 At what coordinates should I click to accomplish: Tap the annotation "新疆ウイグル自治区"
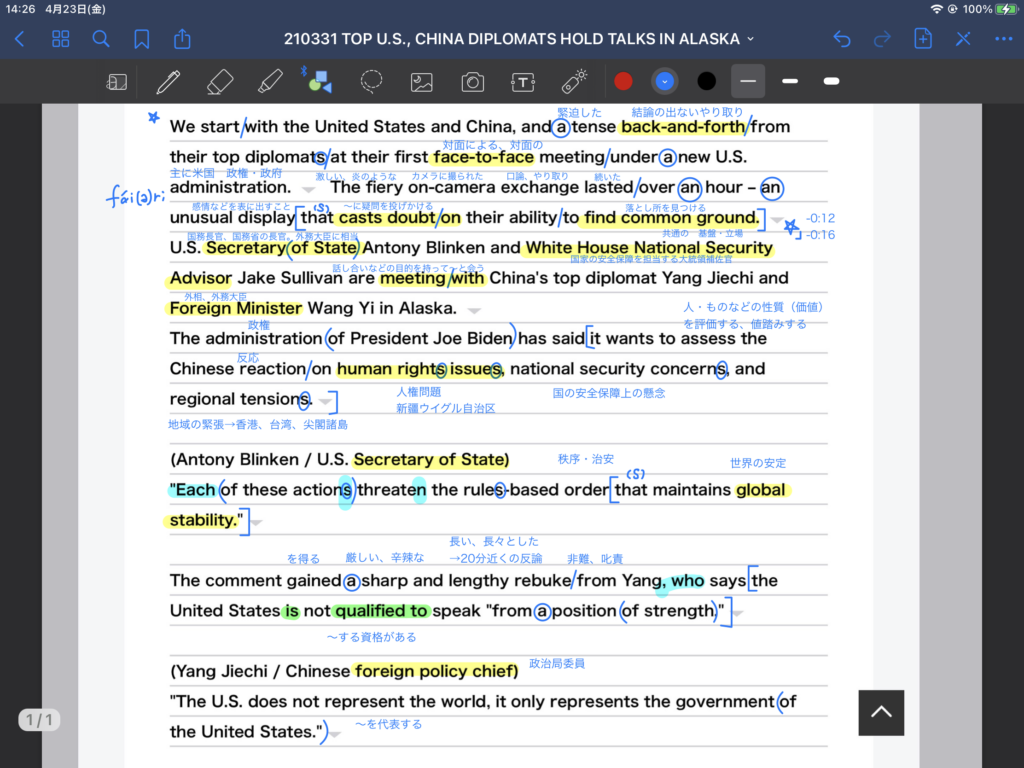[445, 408]
